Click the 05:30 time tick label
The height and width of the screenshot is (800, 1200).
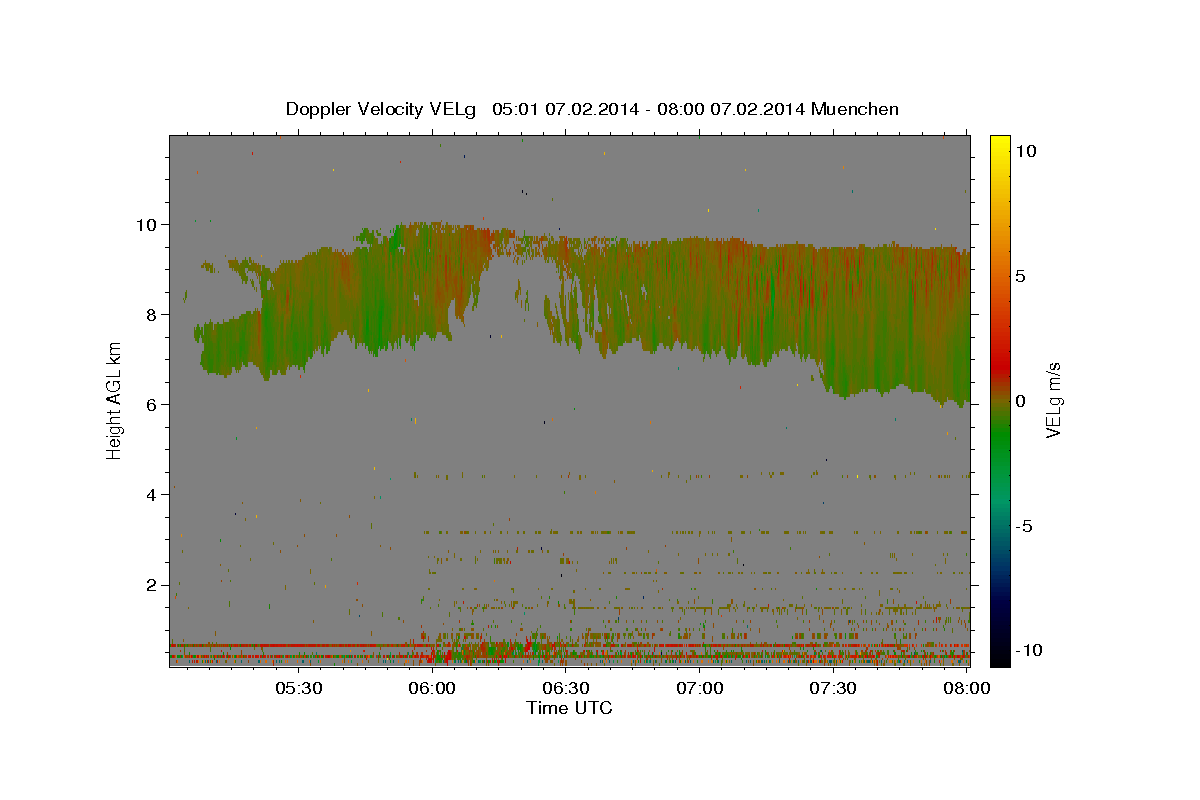298,688
